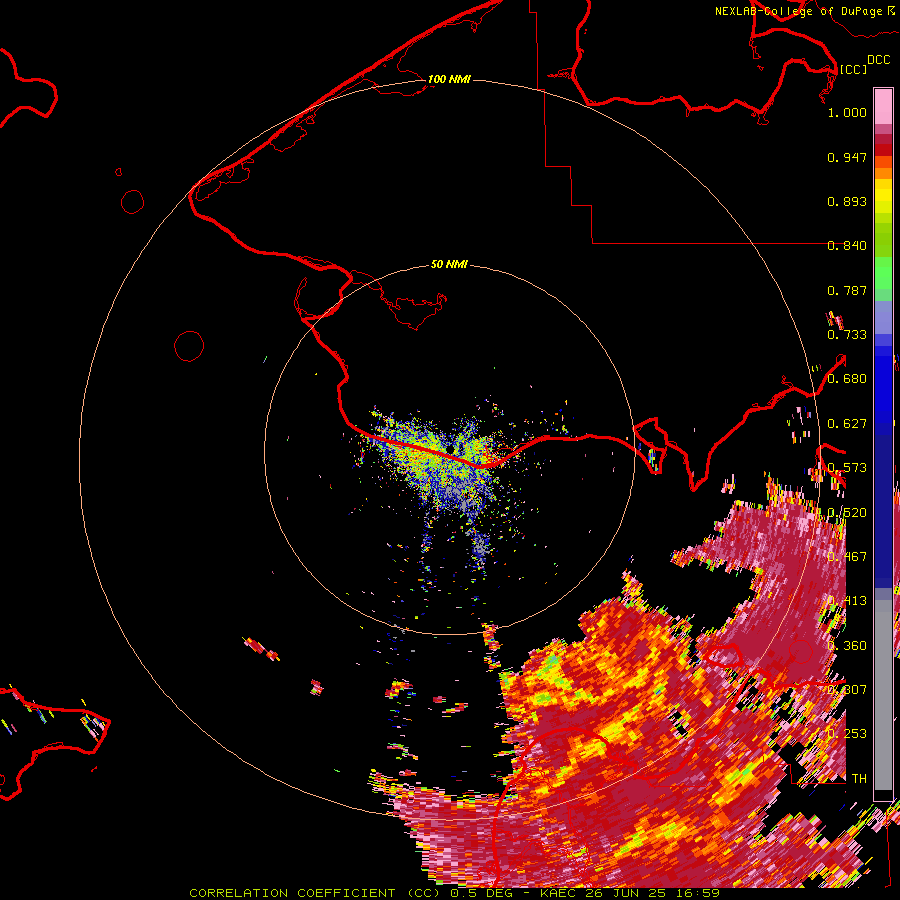Pick the light pink top color bar segment

click(883, 106)
